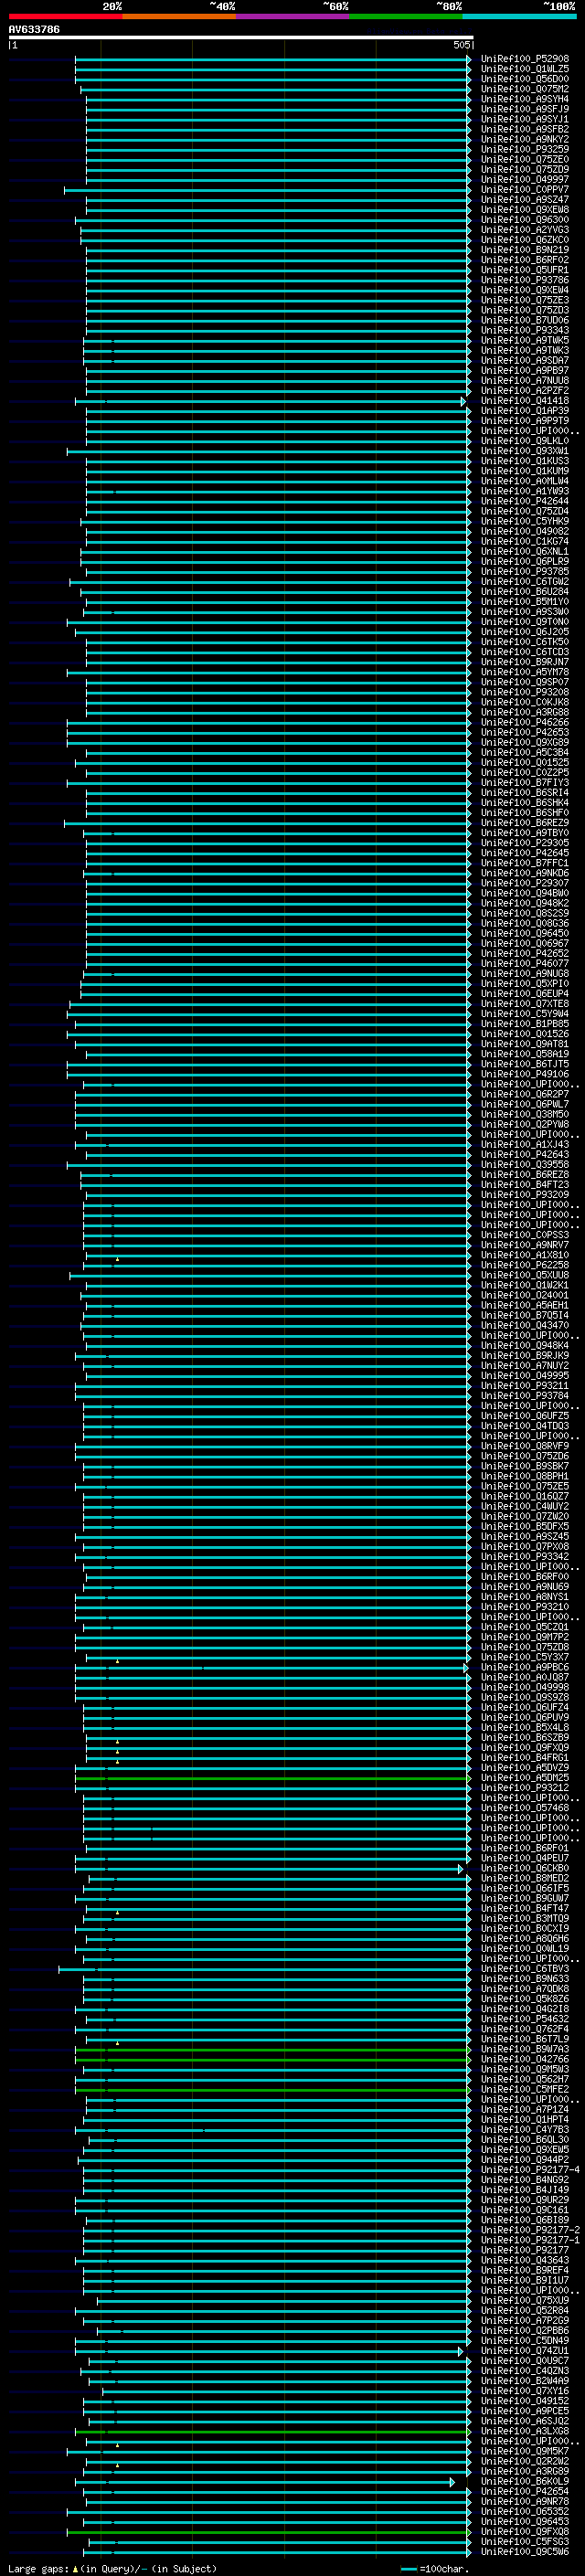Image resolution: width=585 pixels, height=2576 pixels.
Task: Click the UniRef100_Q9C161 label
Action: (524, 2210)
